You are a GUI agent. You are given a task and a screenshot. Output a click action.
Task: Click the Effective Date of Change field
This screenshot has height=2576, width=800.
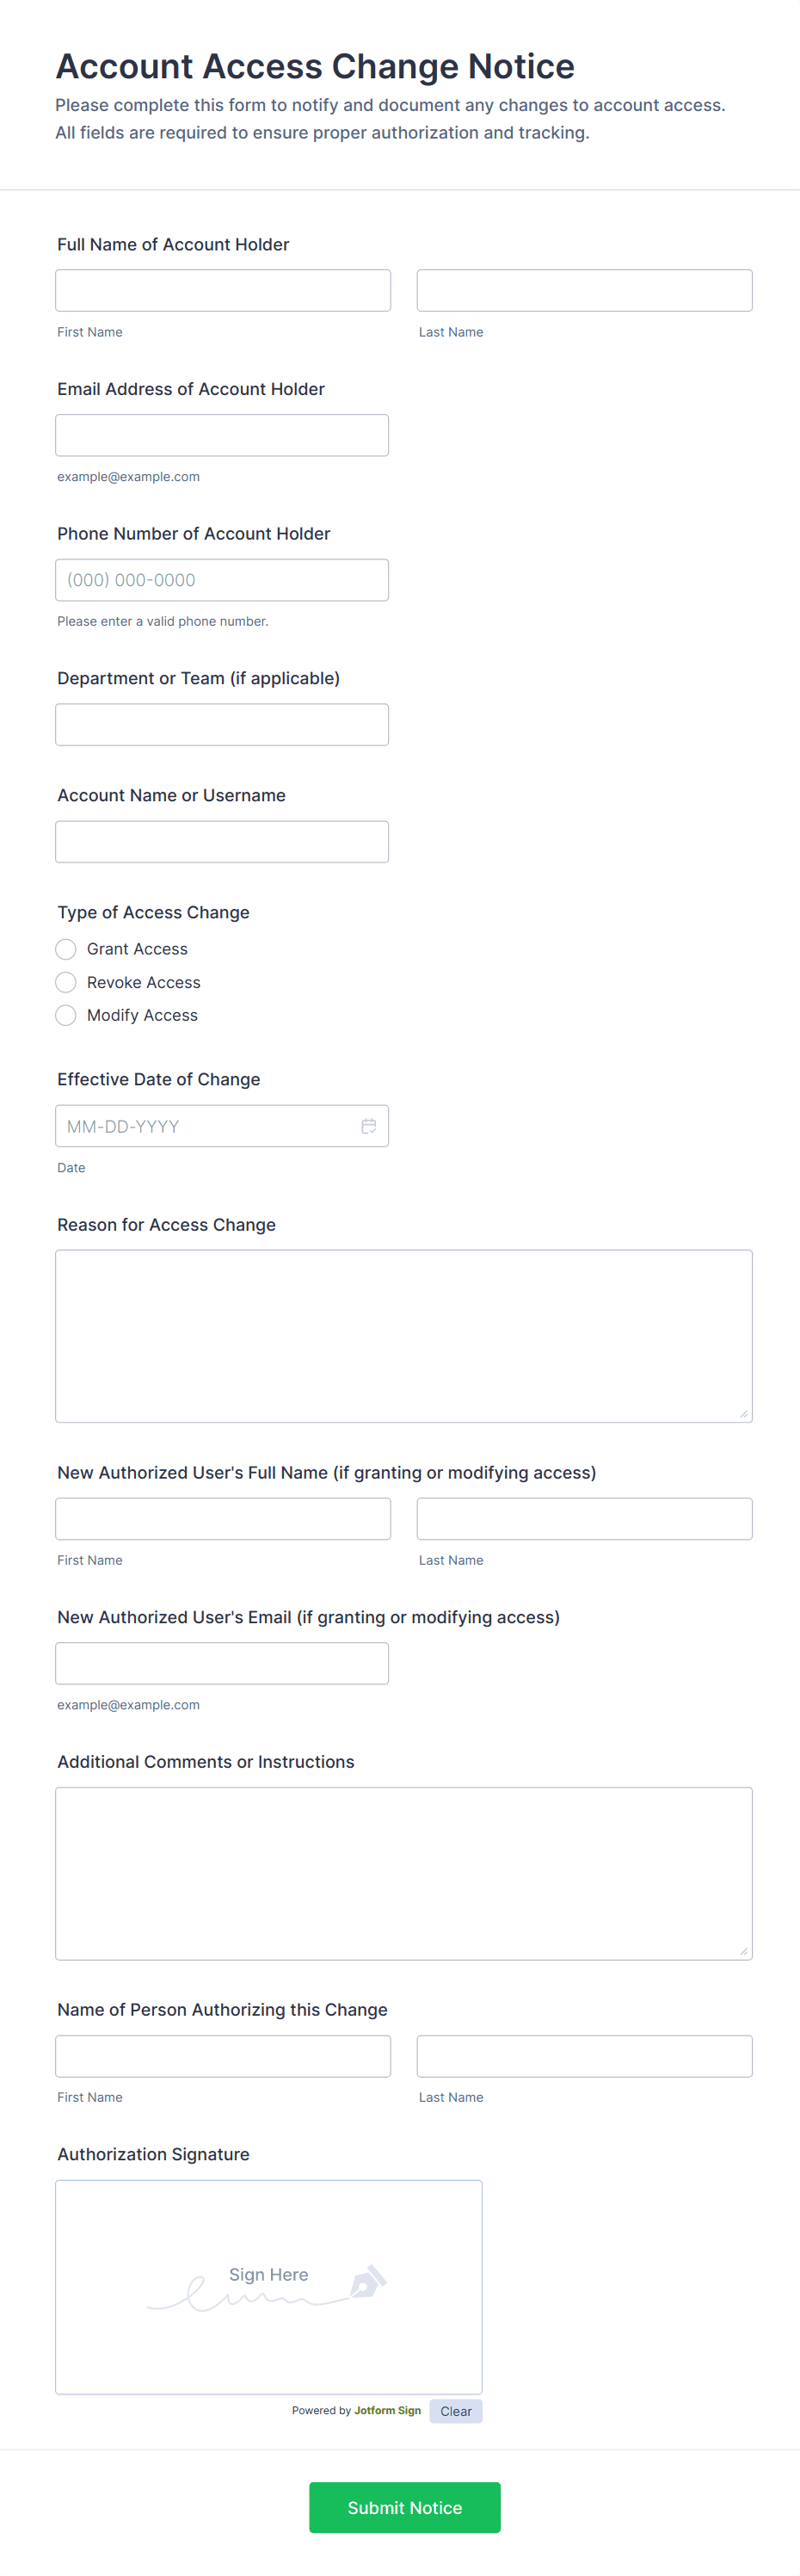pyautogui.click(x=205, y=1126)
